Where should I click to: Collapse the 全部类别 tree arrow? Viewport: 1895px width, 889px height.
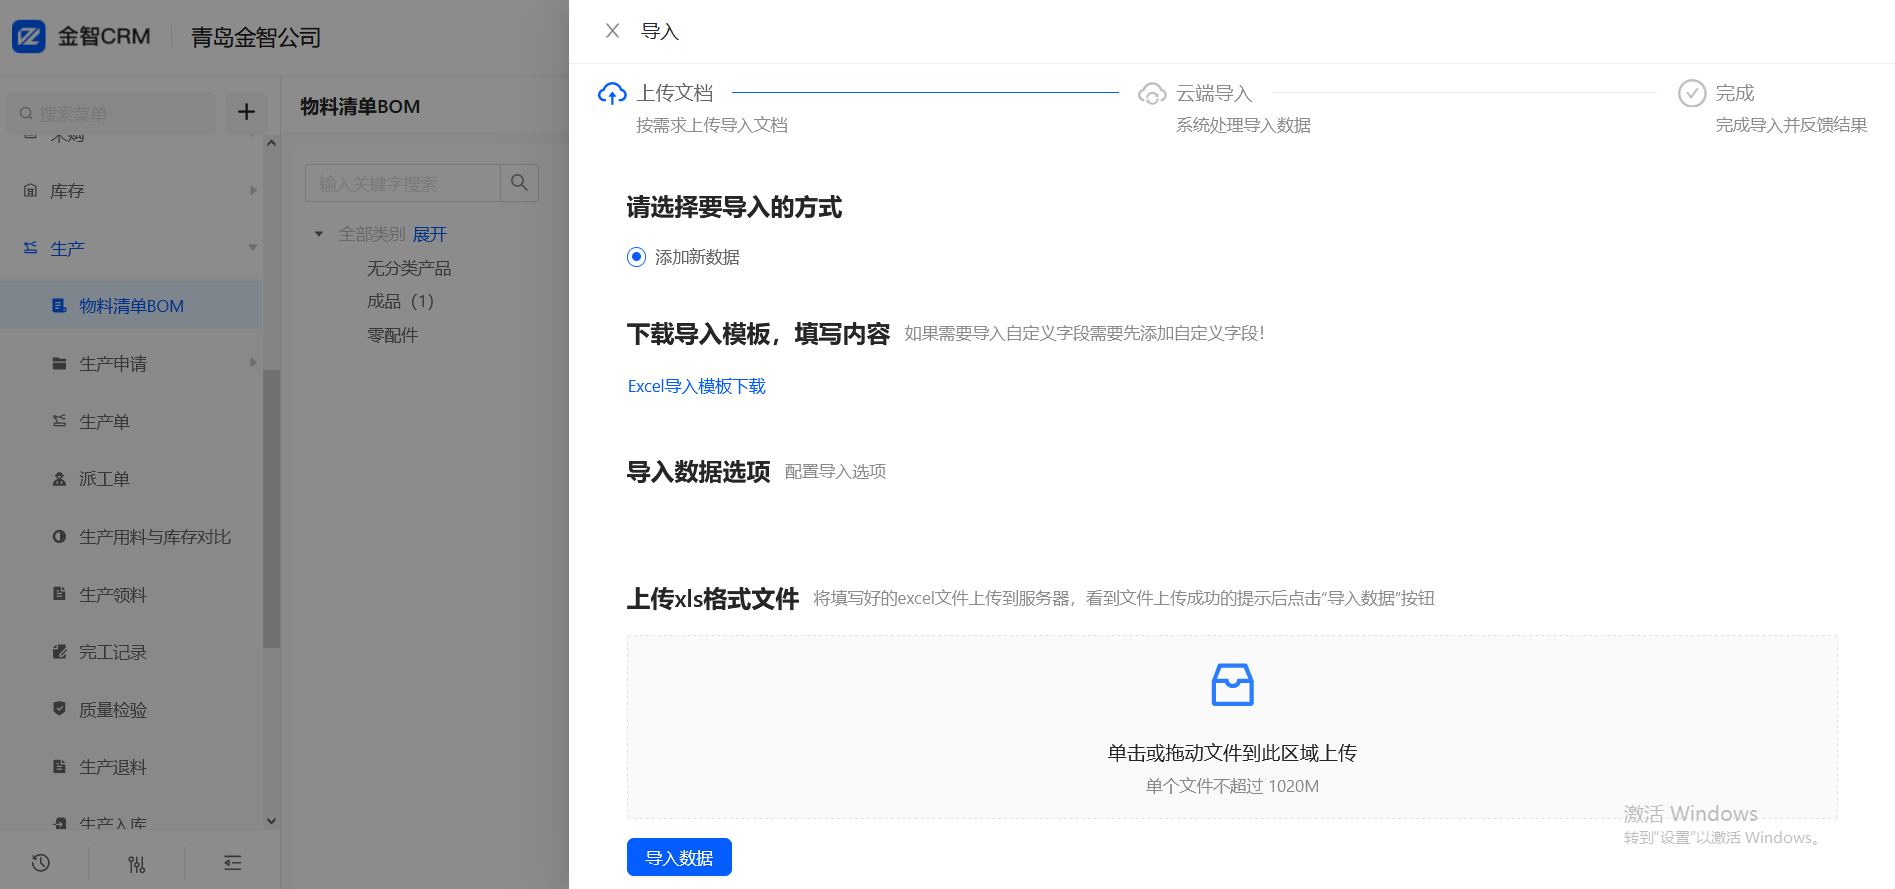point(319,234)
